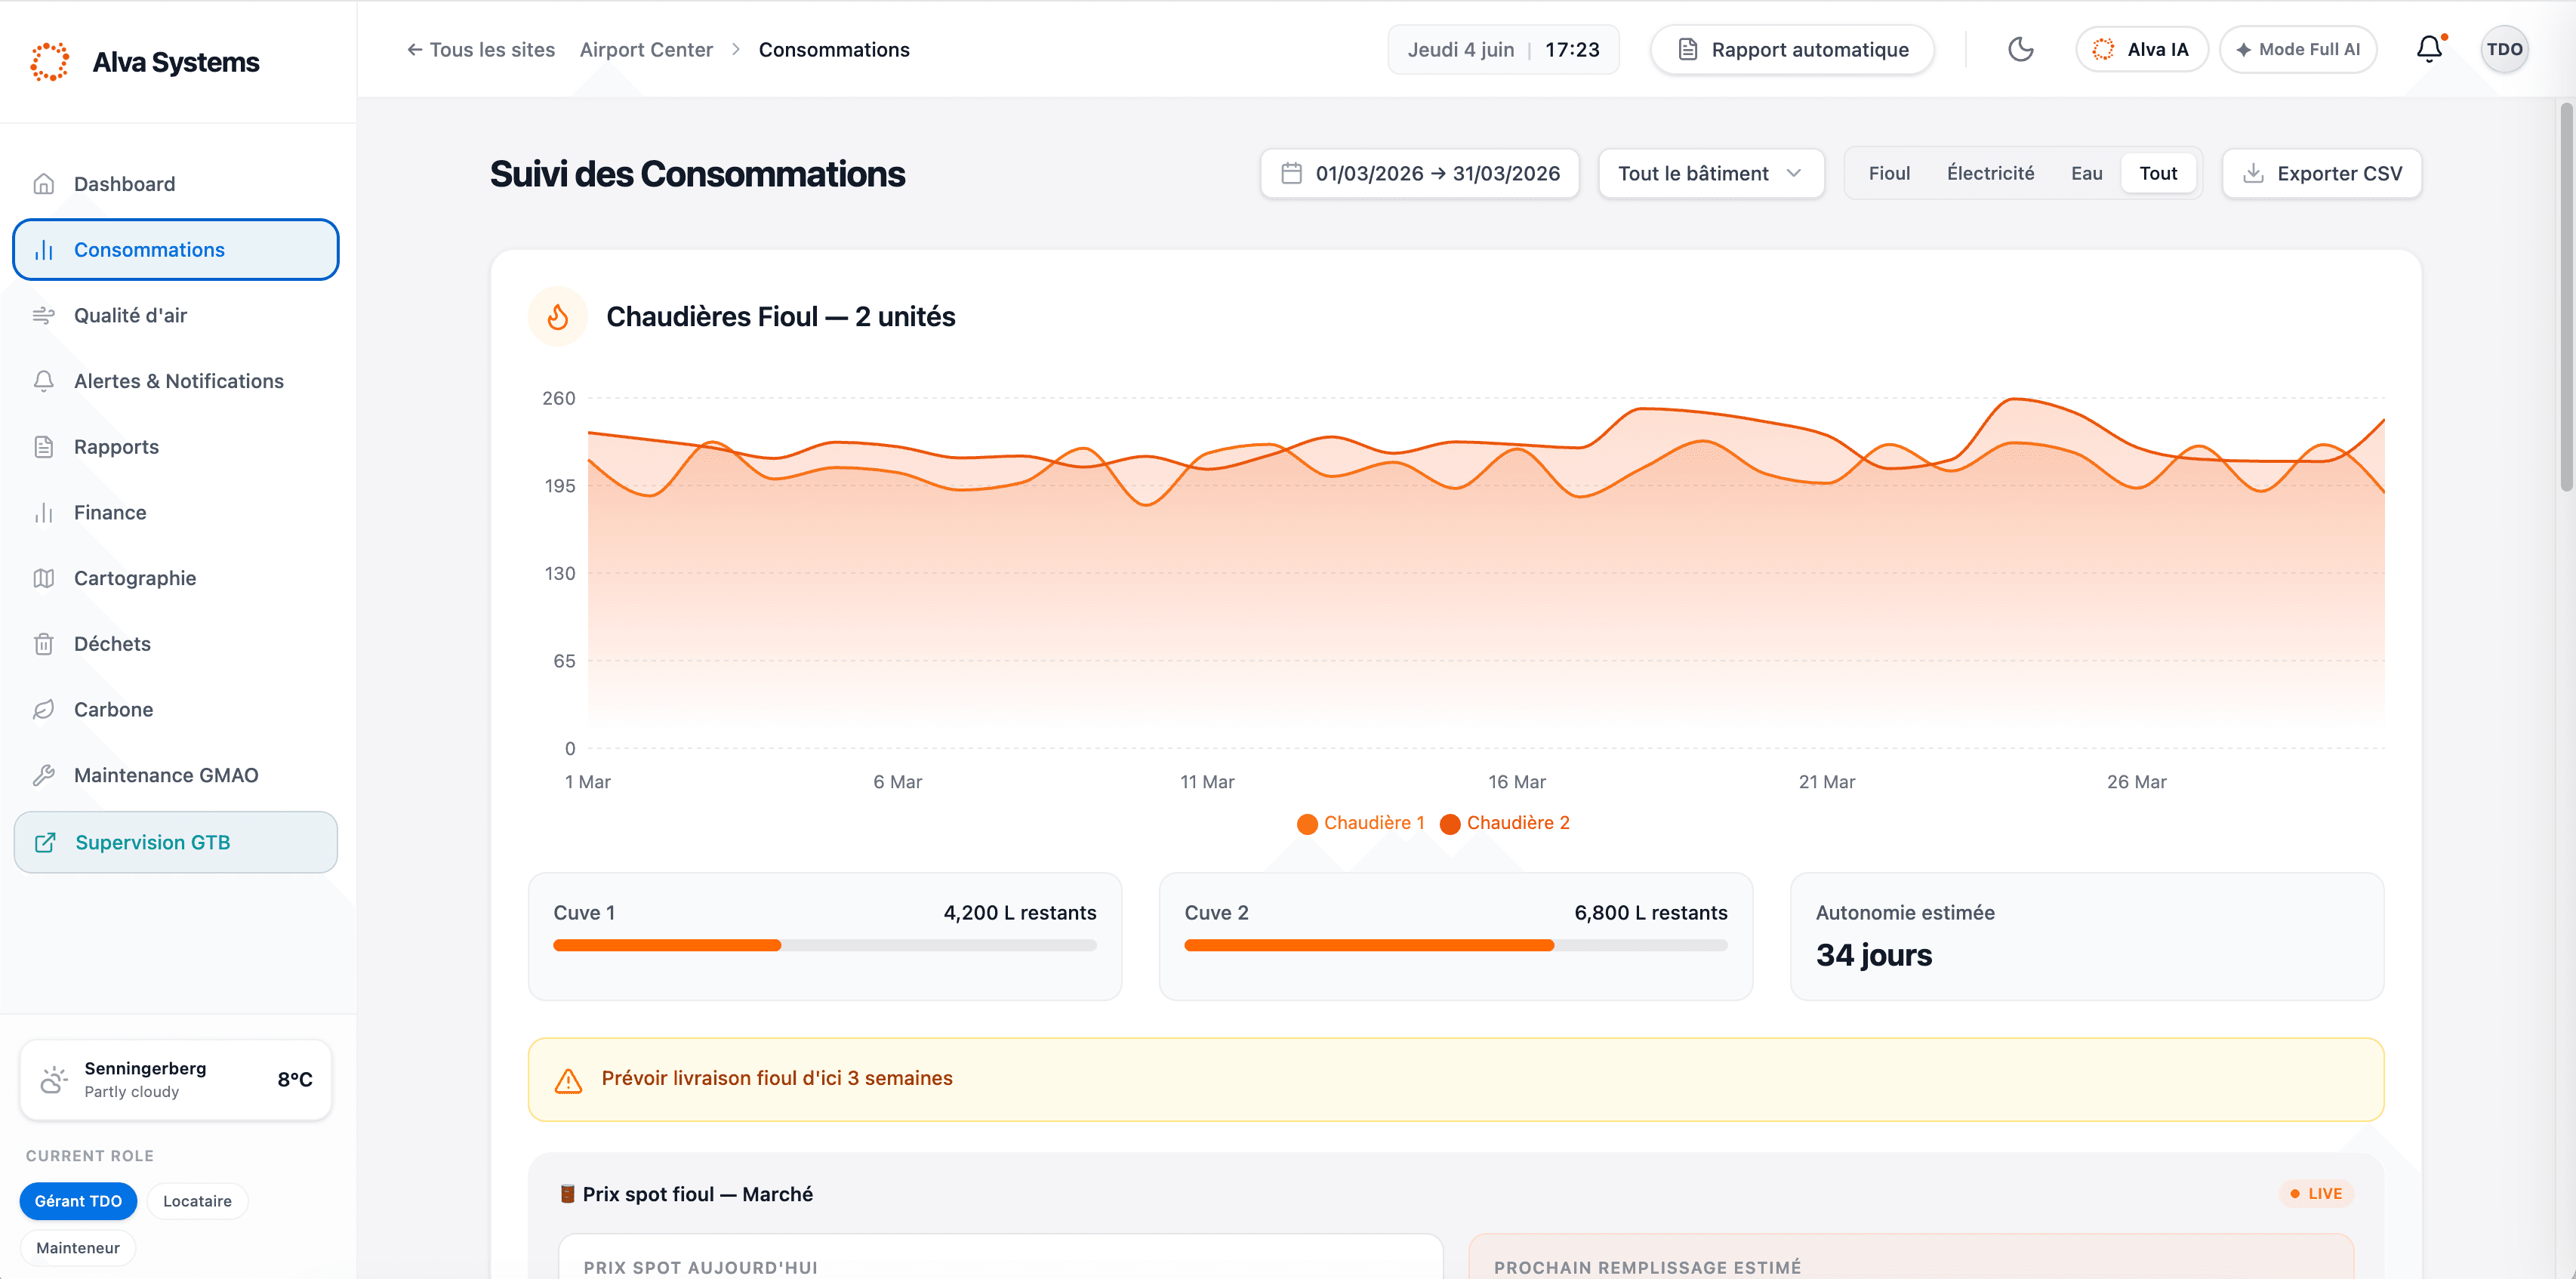Click the Consommations bar chart icon
The image size is (2576, 1279).
[44, 250]
